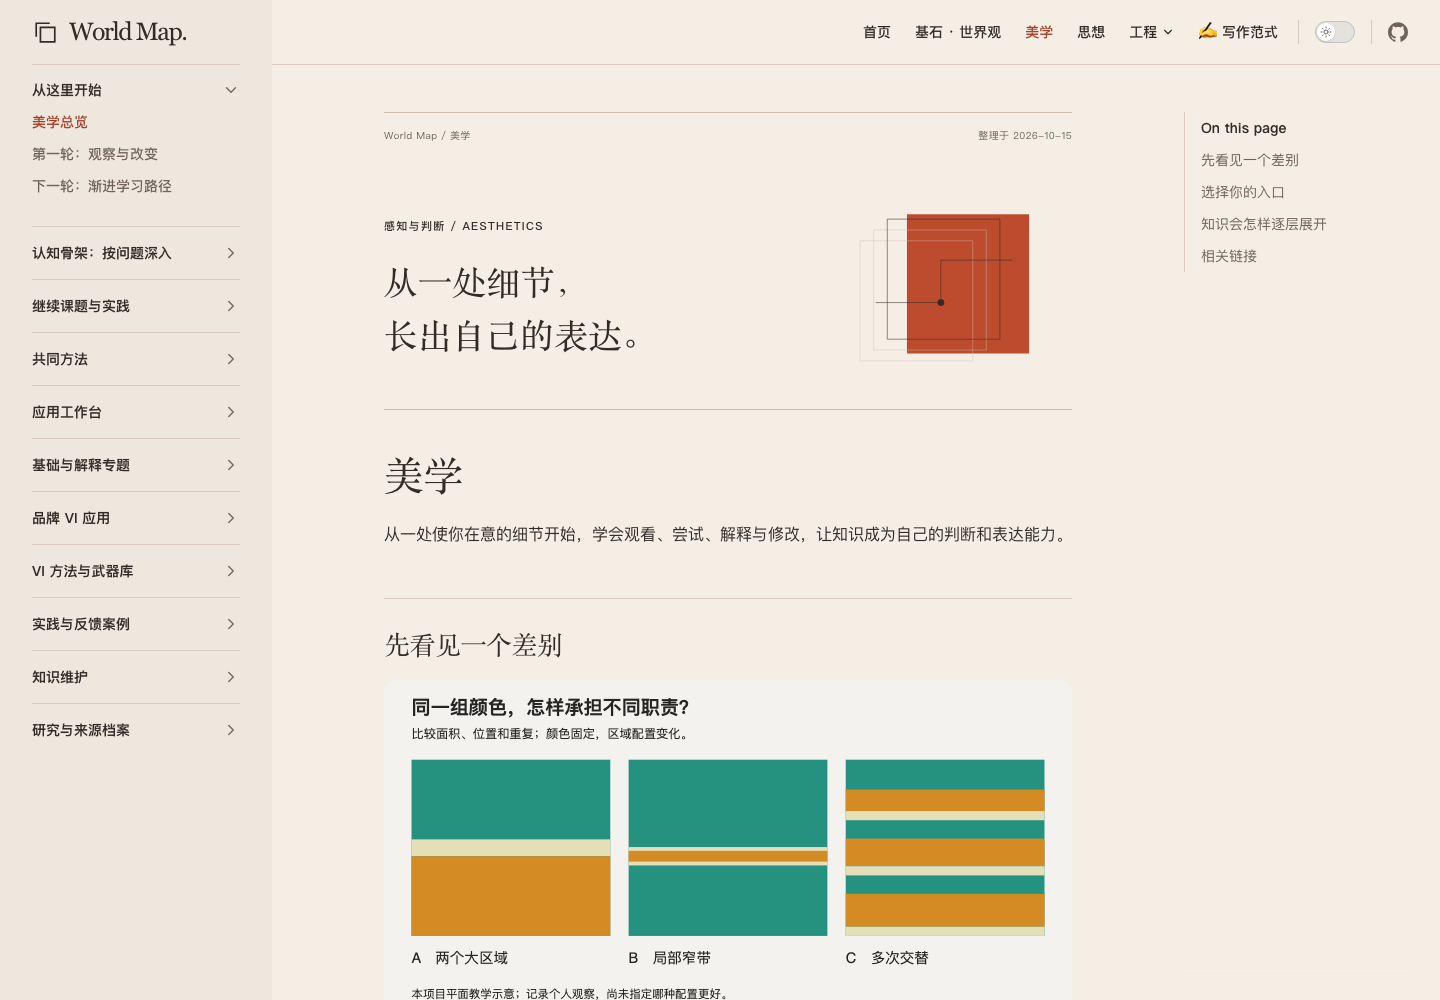Go to 首页 in the top navigation
The image size is (1440, 1000).
[x=877, y=32]
